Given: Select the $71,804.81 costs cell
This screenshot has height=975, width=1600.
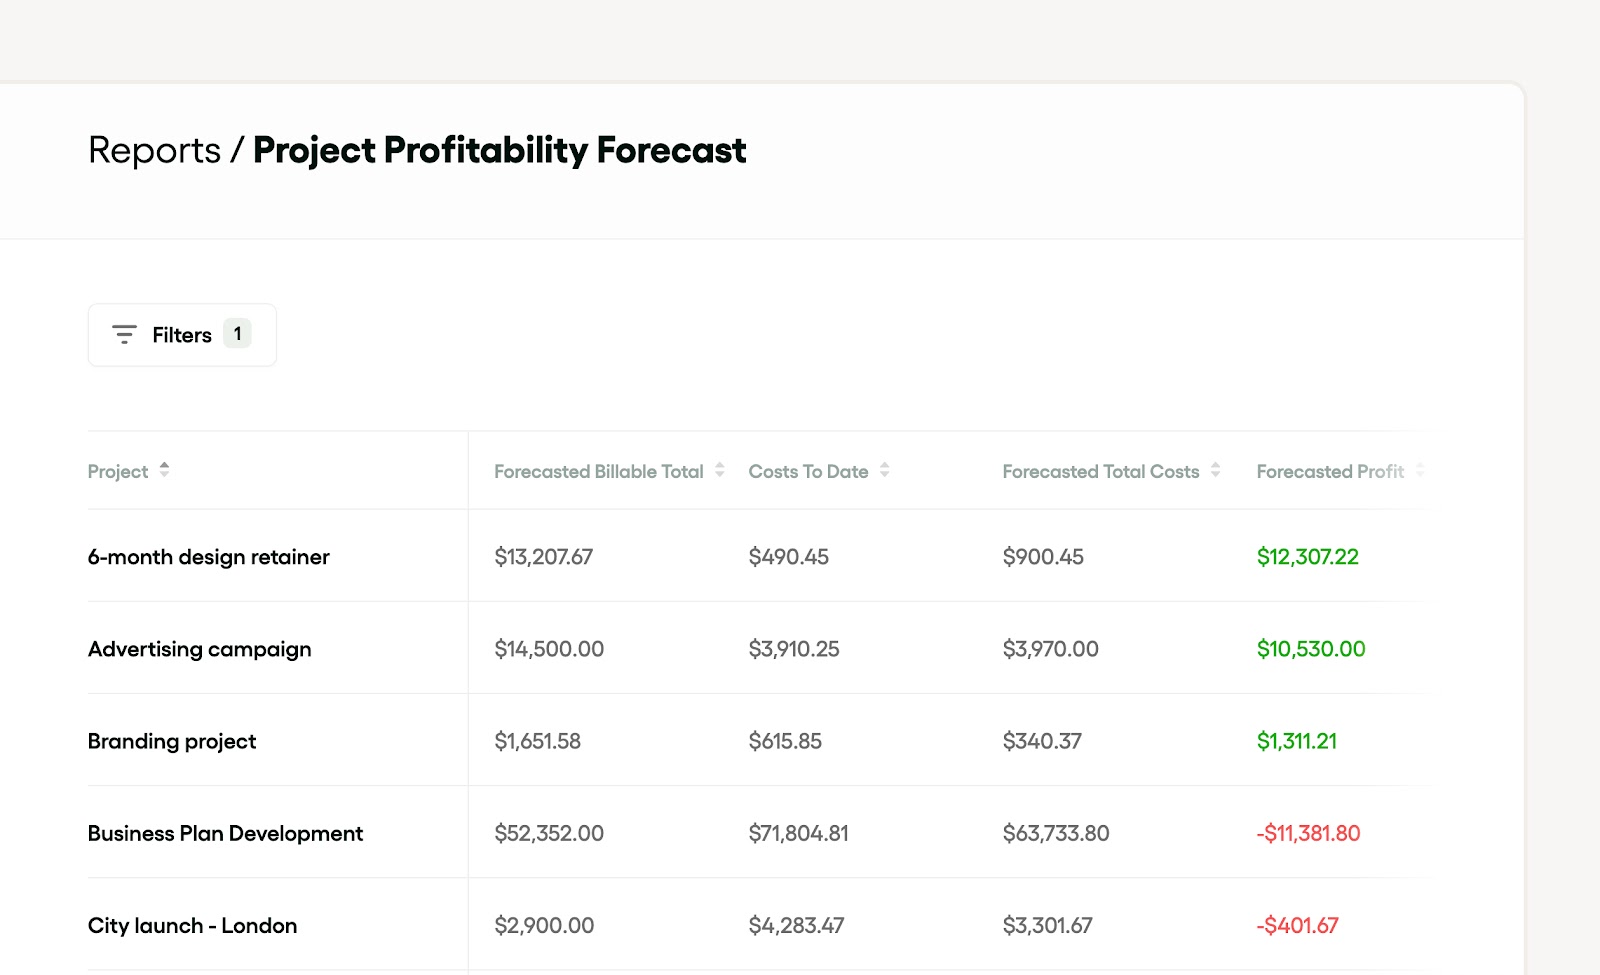Looking at the screenshot, I should coord(799,833).
